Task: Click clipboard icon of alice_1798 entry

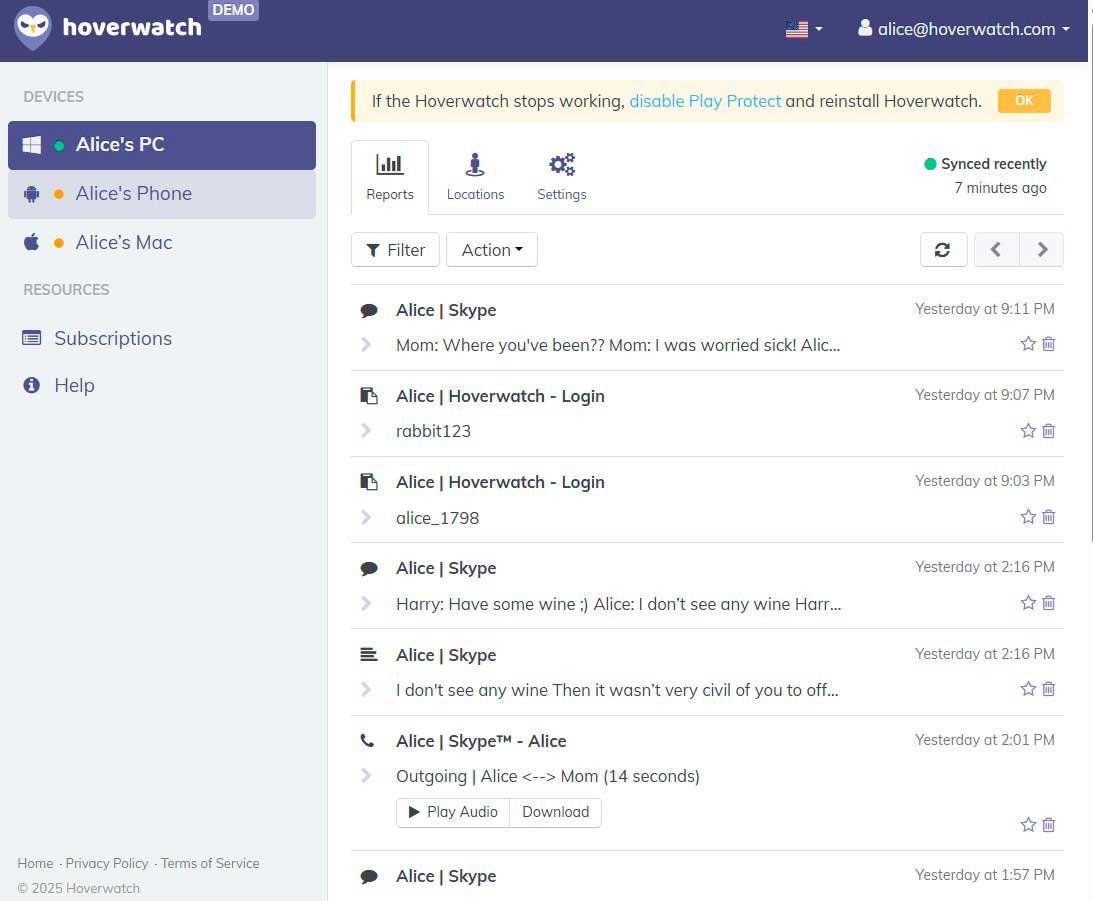Action: (369, 482)
